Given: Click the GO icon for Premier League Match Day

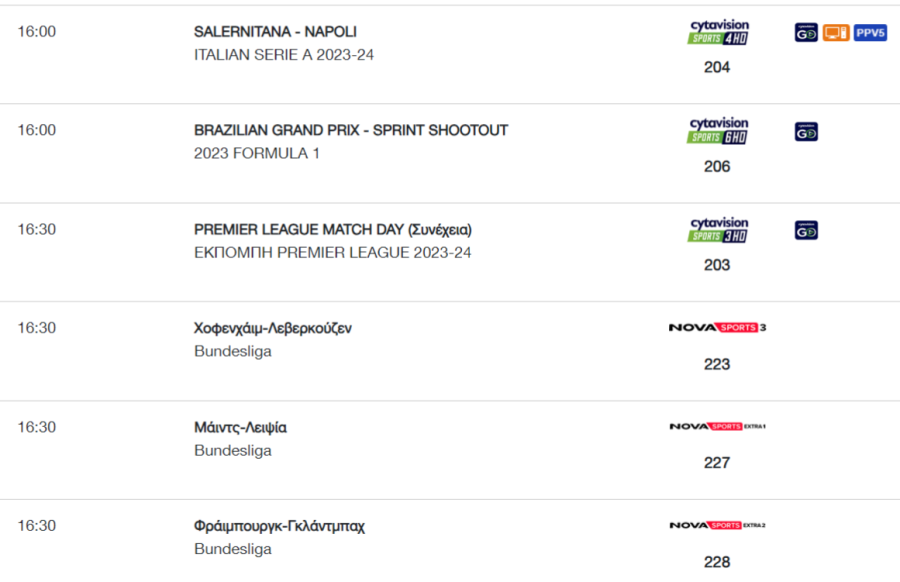Looking at the screenshot, I should (x=806, y=231).
